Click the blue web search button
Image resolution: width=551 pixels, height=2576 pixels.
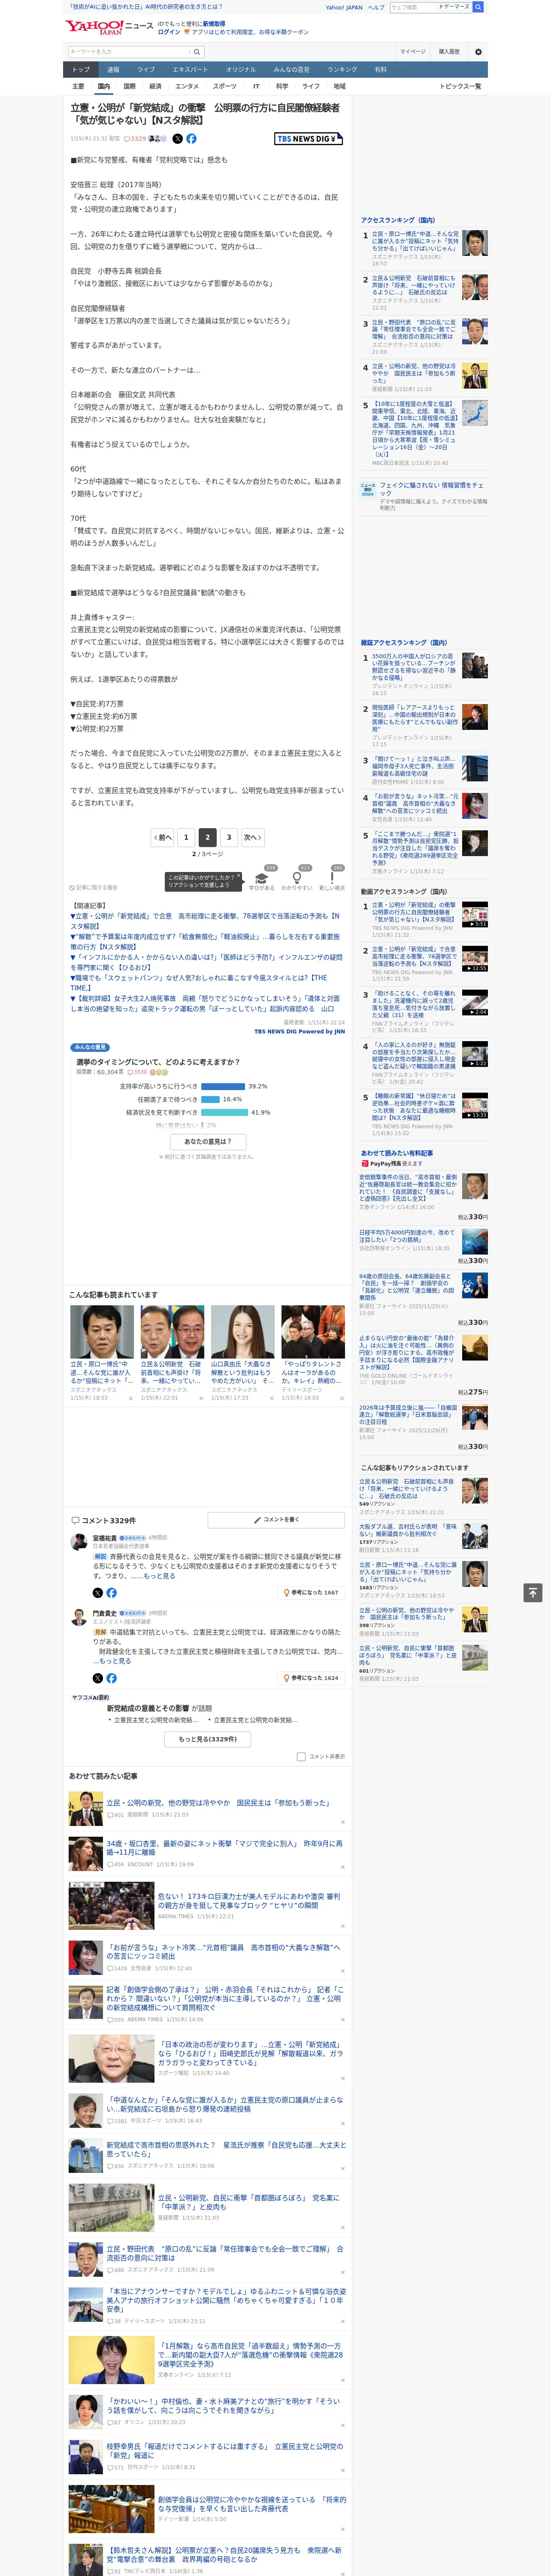[478, 7]
